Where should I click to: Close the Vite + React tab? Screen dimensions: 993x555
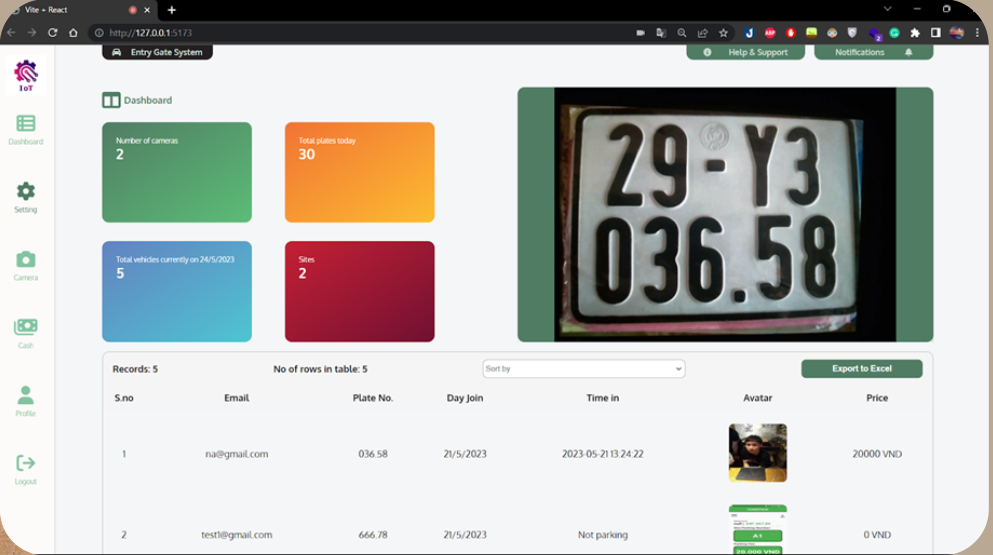click(147, 10)
